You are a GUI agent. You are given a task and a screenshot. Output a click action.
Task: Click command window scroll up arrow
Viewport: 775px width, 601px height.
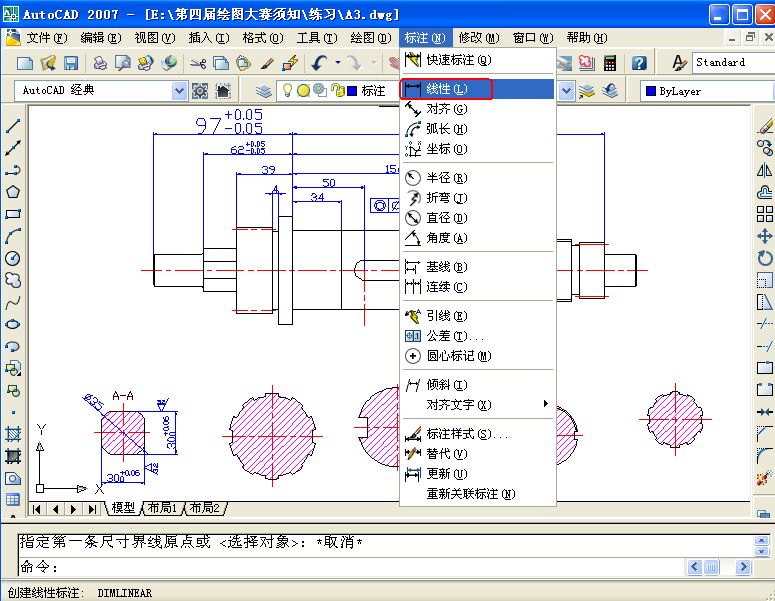[762, 540]
